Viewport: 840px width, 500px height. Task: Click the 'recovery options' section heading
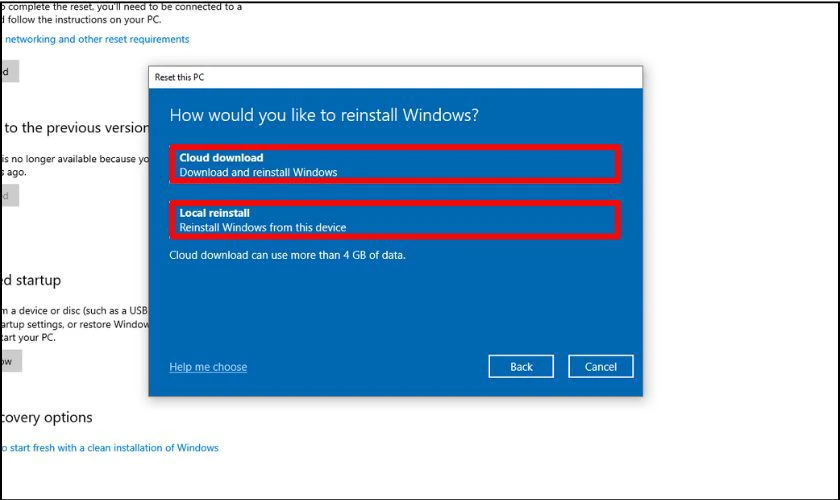[47, 417]
